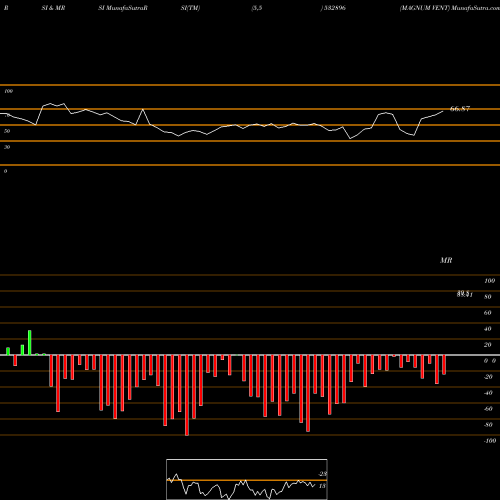Click the '-60' label on the MR right axis
Screen dimensions: 500x500
pyautogui.click(x=488, y=409)
